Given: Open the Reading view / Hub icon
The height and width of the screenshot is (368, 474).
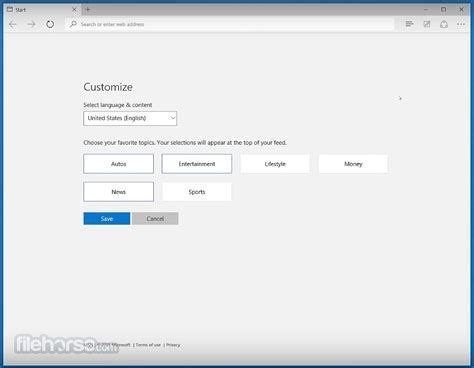Looking at the screenshot, I should pos(409,24).
